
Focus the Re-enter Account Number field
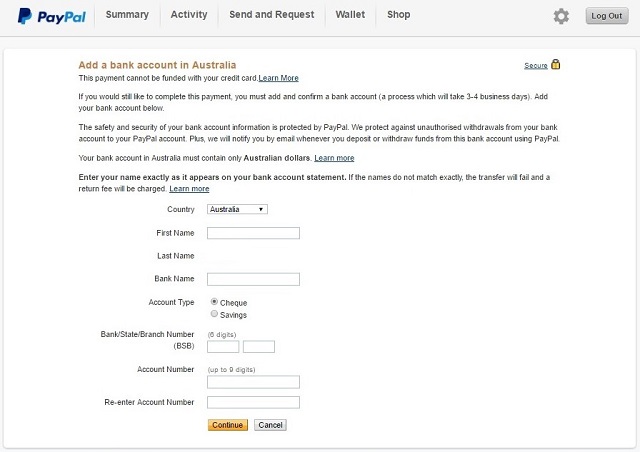[x=253, y=402]
